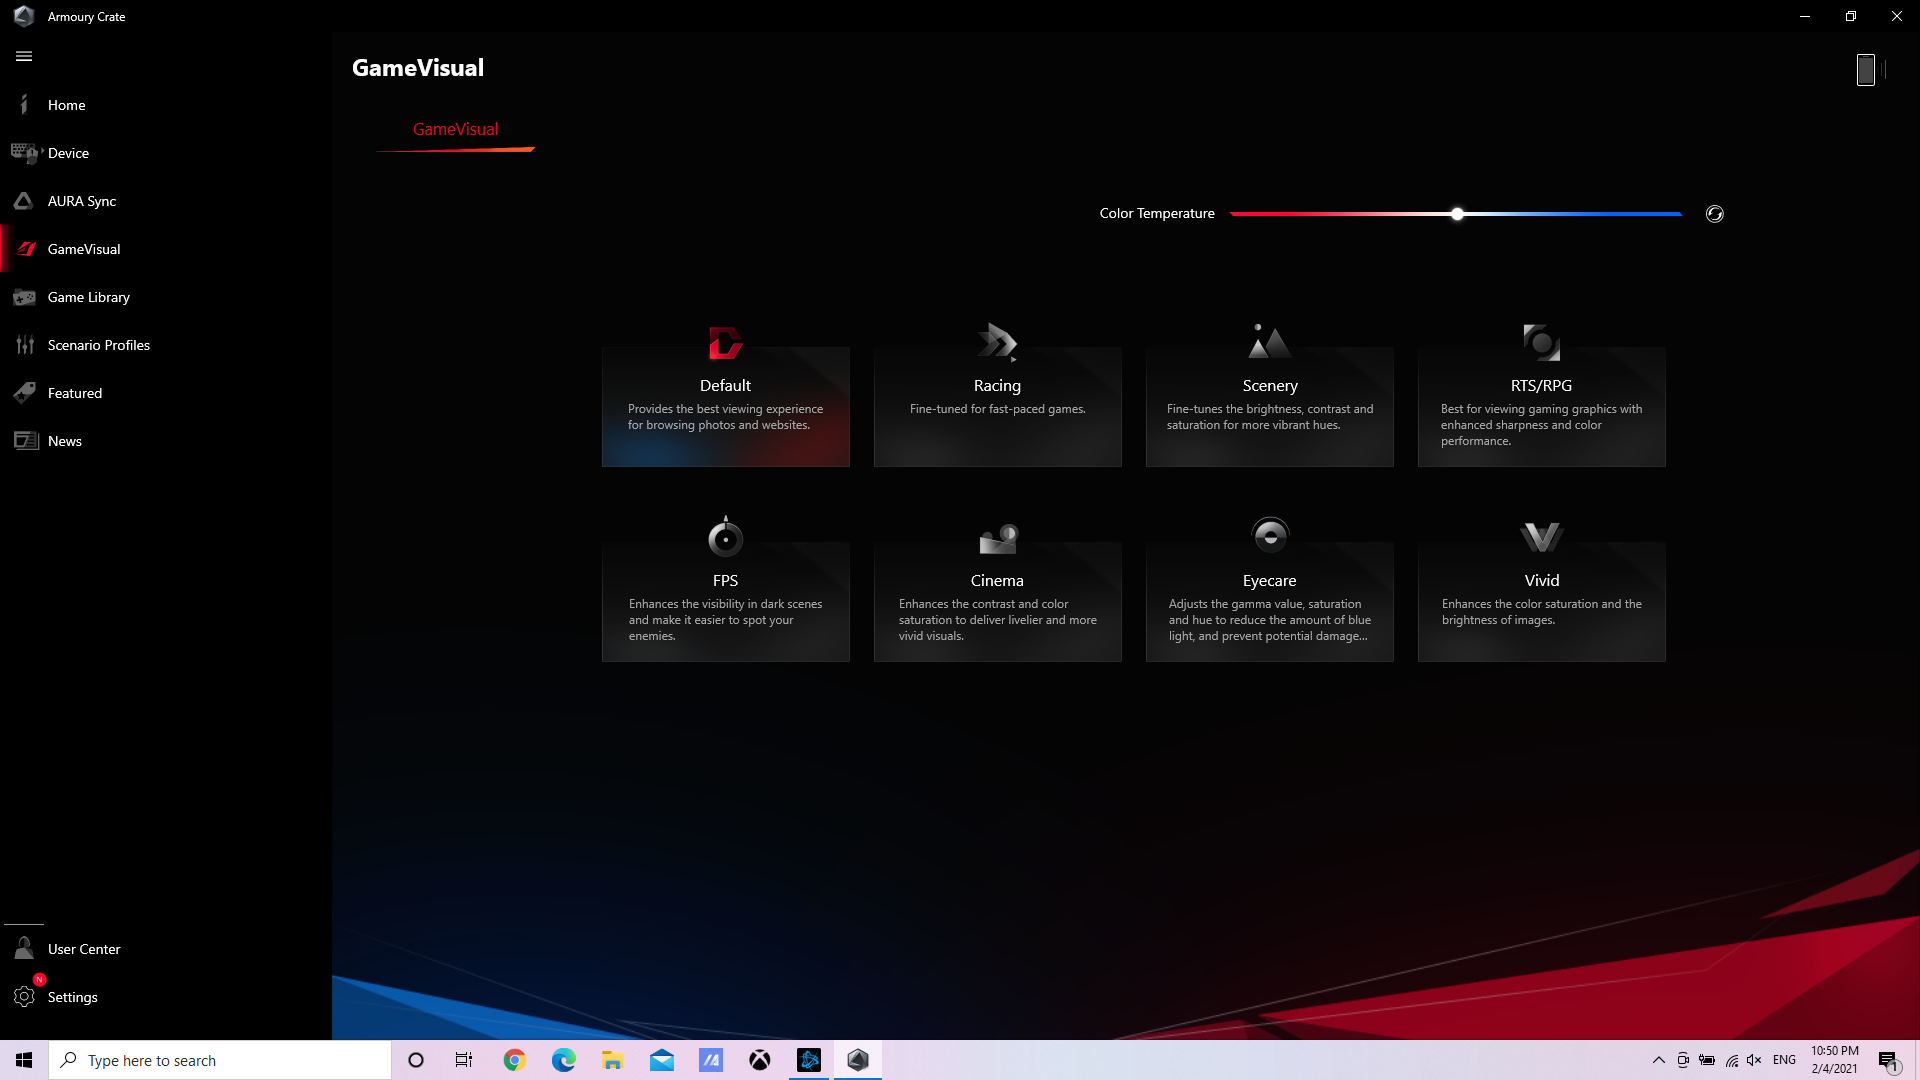This screenshot has height=1080, width=1920.
Task: Click the Scenario Profiles sliders icon
Action: [24, 344]
